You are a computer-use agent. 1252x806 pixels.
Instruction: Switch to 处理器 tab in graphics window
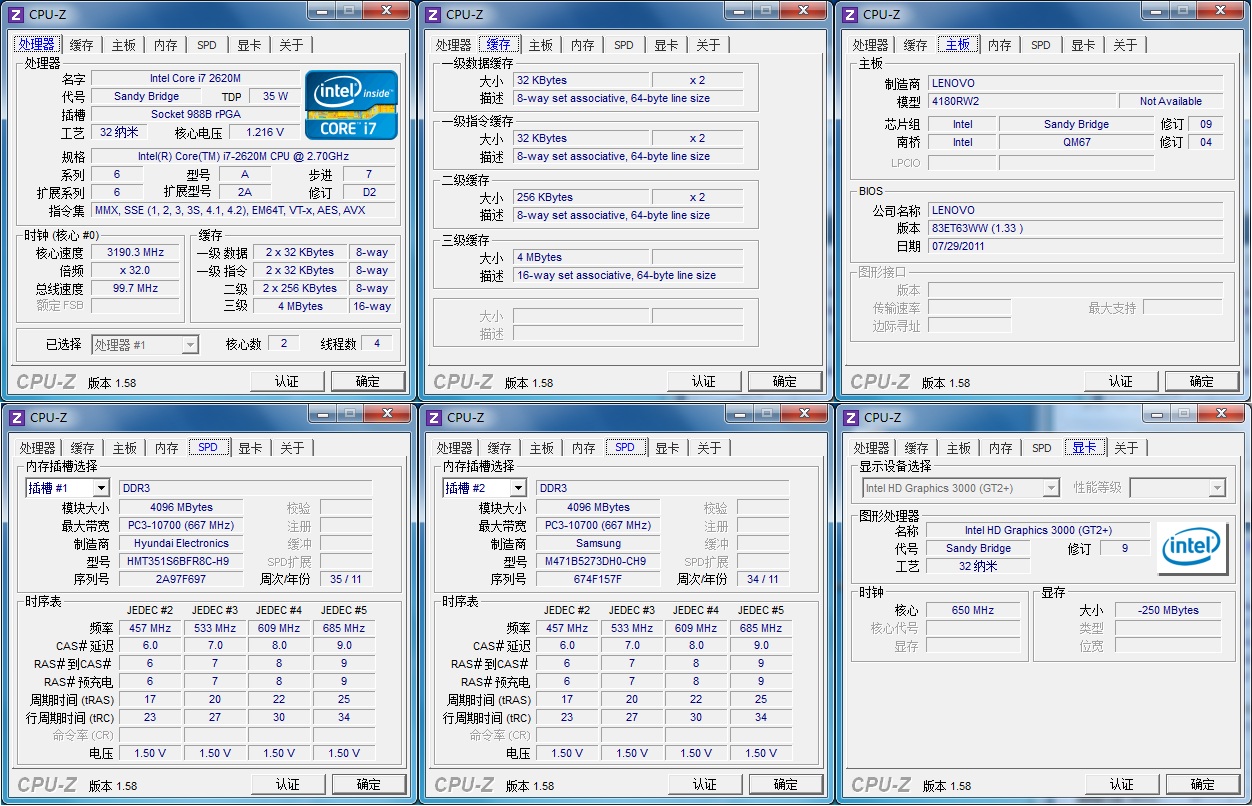tap(871, 448)
